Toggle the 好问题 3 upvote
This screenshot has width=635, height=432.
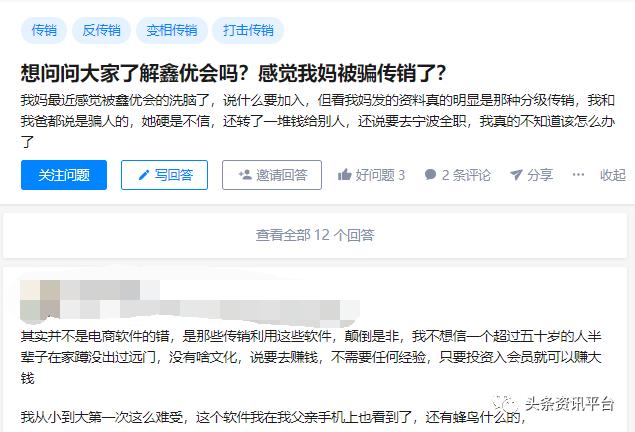point(371,175)
